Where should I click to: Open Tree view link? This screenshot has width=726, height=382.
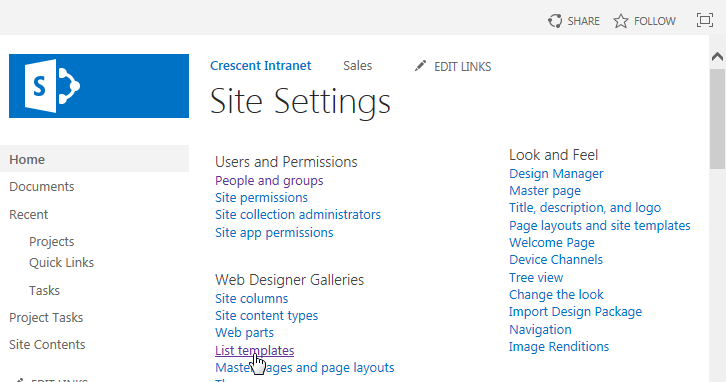pos(536,277)
